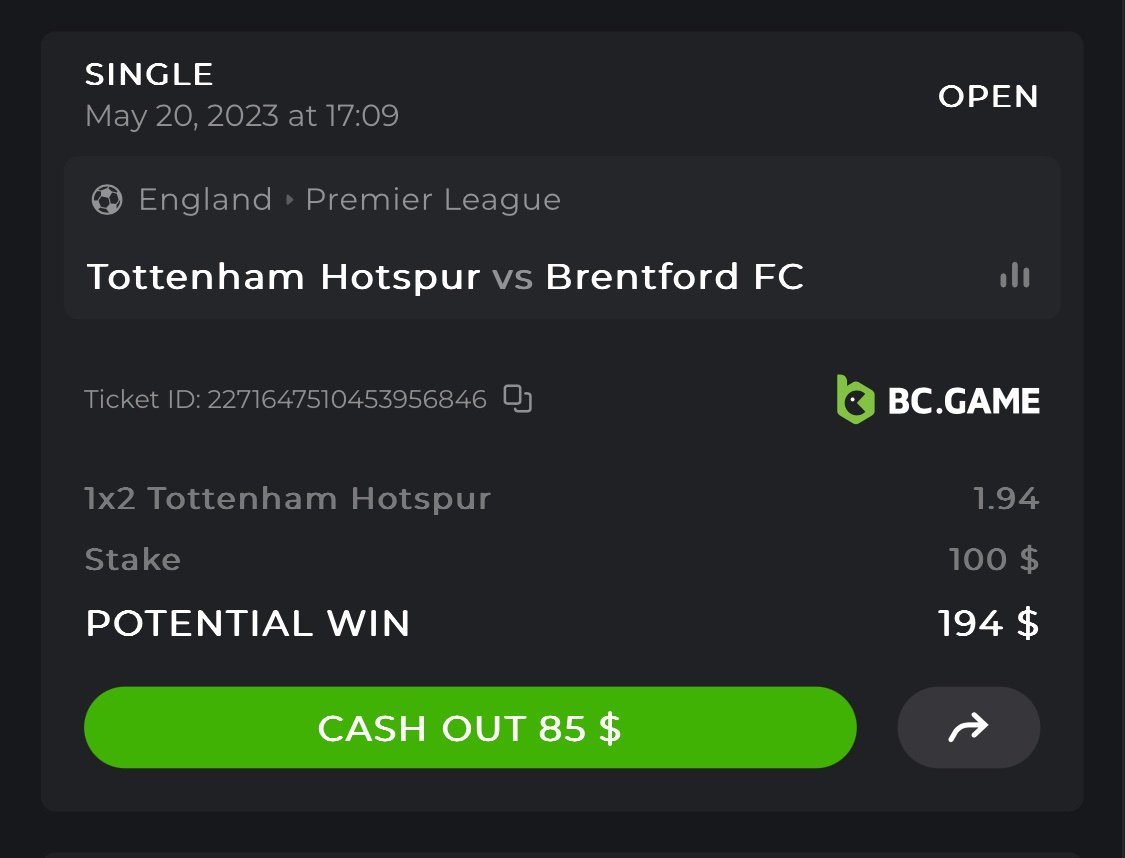Screen dimensions: 1125x858
Task: Click the breadcrumb arrow after England
Action: (x=289, y=200)
